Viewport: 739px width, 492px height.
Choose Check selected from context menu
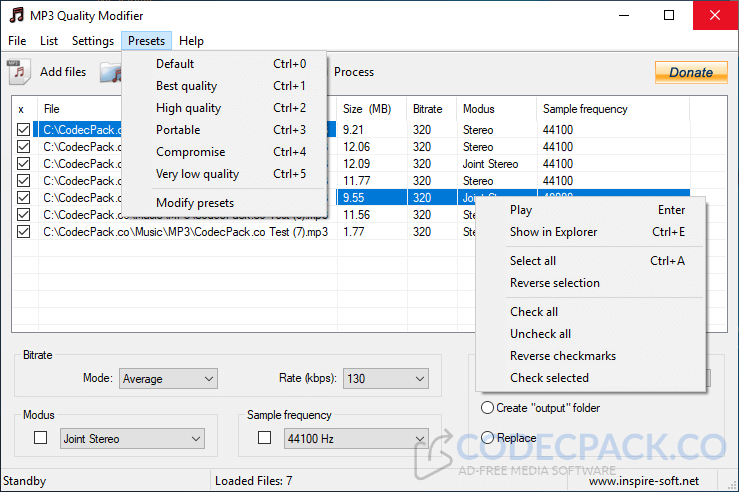(591, 378)
